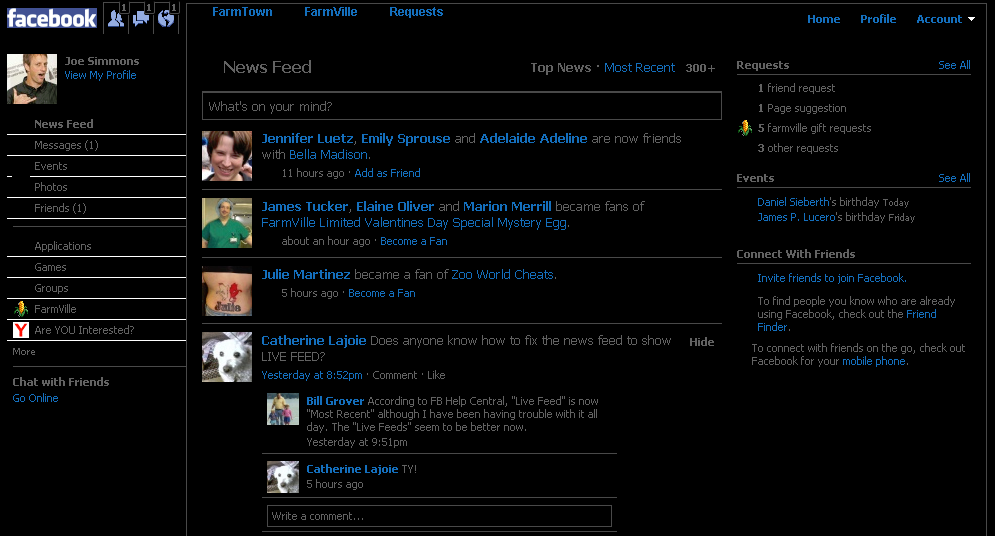Open Bill Grover profile link
Image resolution: width=995 pixels, height=536 pixels.
[x=335, y=401]
